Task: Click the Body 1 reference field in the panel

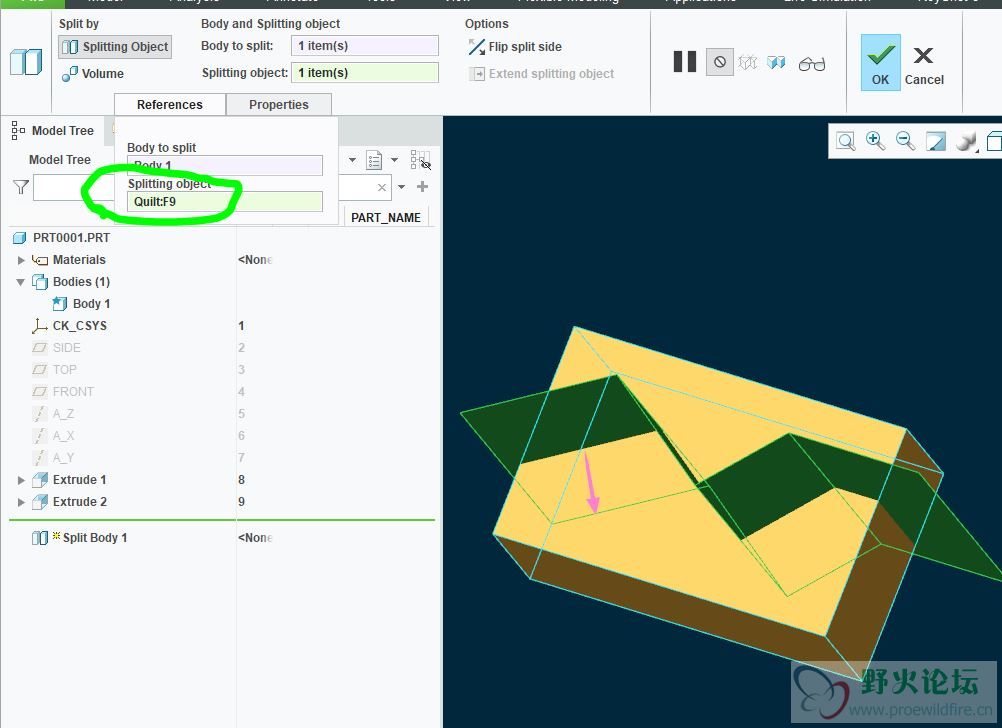Action: (x=225, y=165)
